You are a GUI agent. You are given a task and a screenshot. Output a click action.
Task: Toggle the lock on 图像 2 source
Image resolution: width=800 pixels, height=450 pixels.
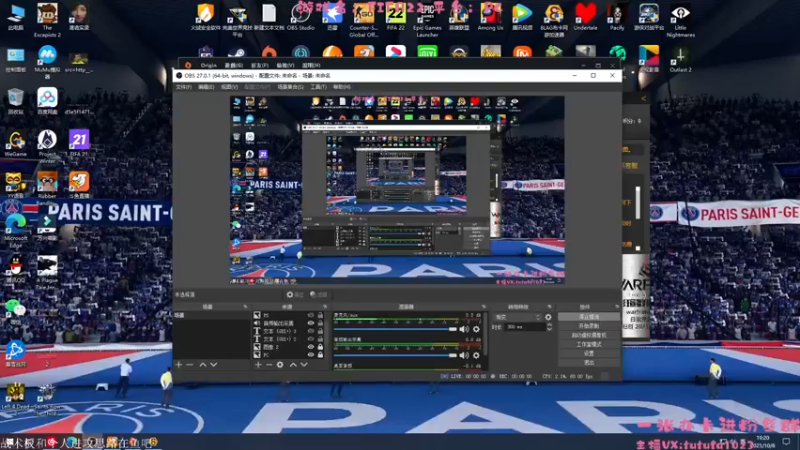[x=320, y=347]
